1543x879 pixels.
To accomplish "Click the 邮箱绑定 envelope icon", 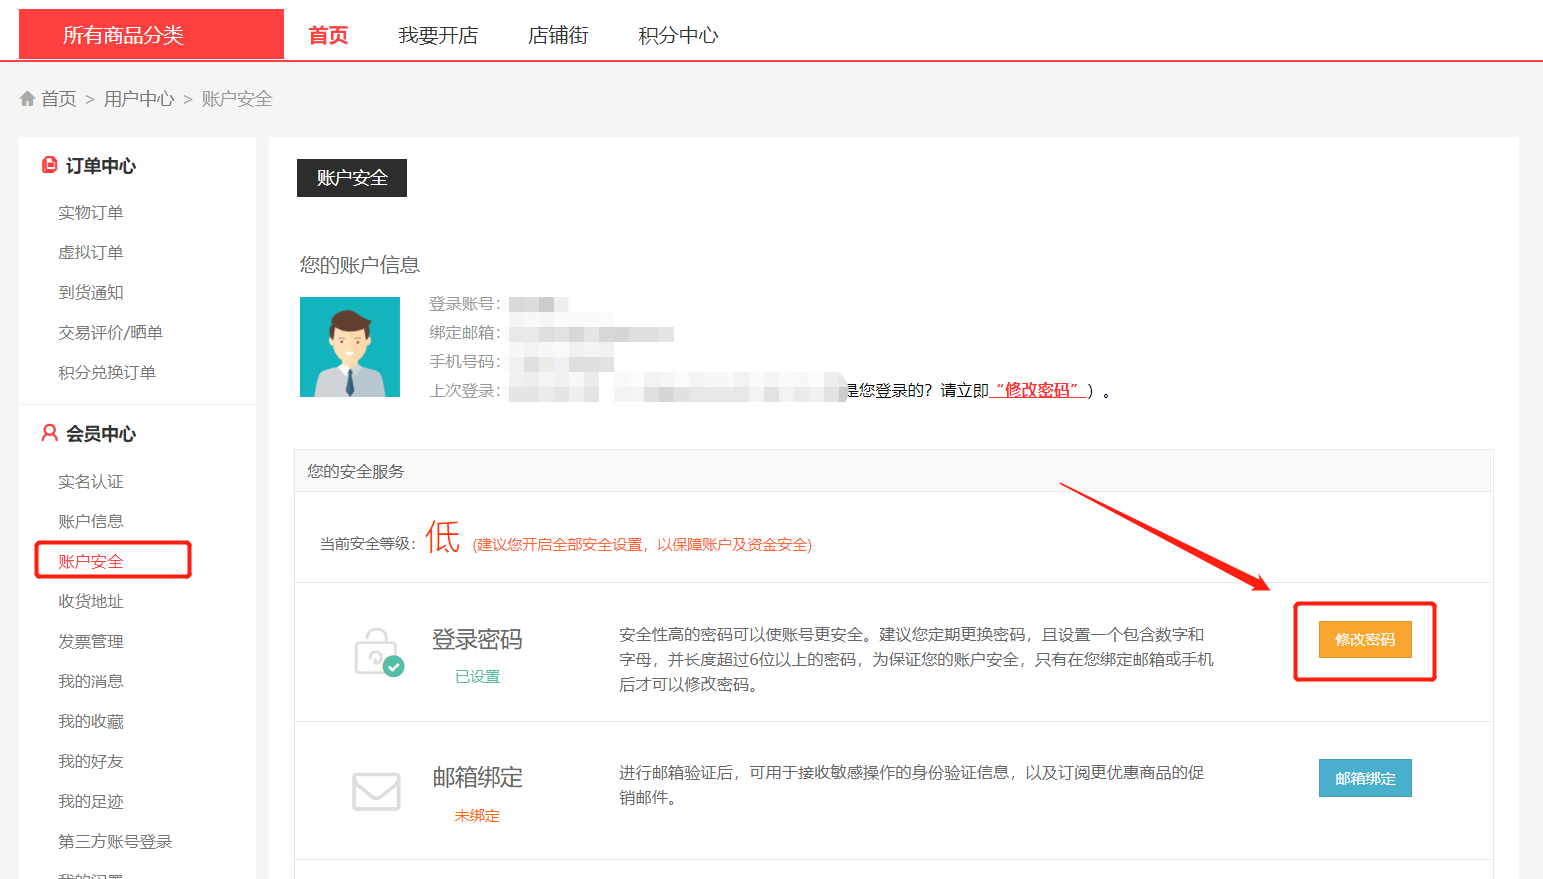I will tap(376, 791).
